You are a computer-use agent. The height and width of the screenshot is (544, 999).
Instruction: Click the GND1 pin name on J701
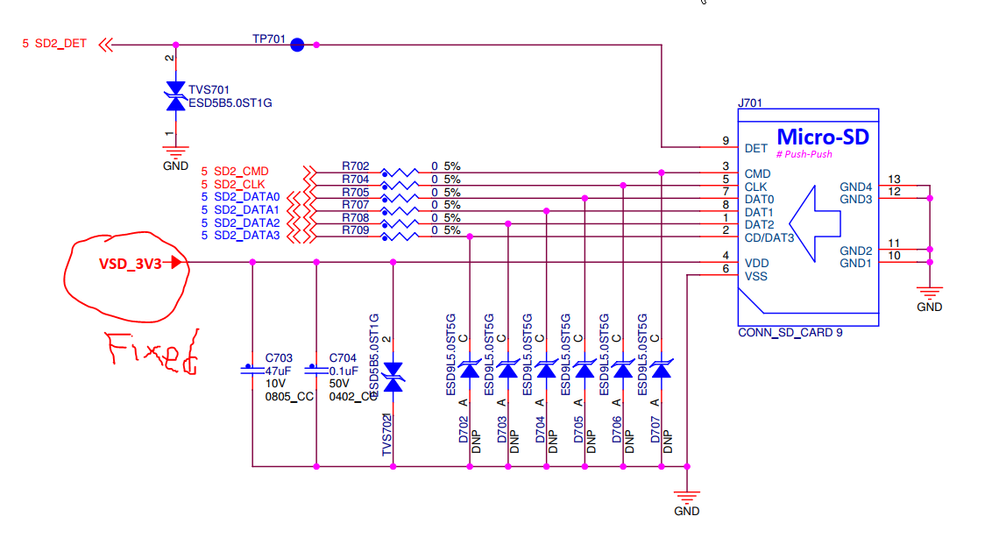pos(856,263)
